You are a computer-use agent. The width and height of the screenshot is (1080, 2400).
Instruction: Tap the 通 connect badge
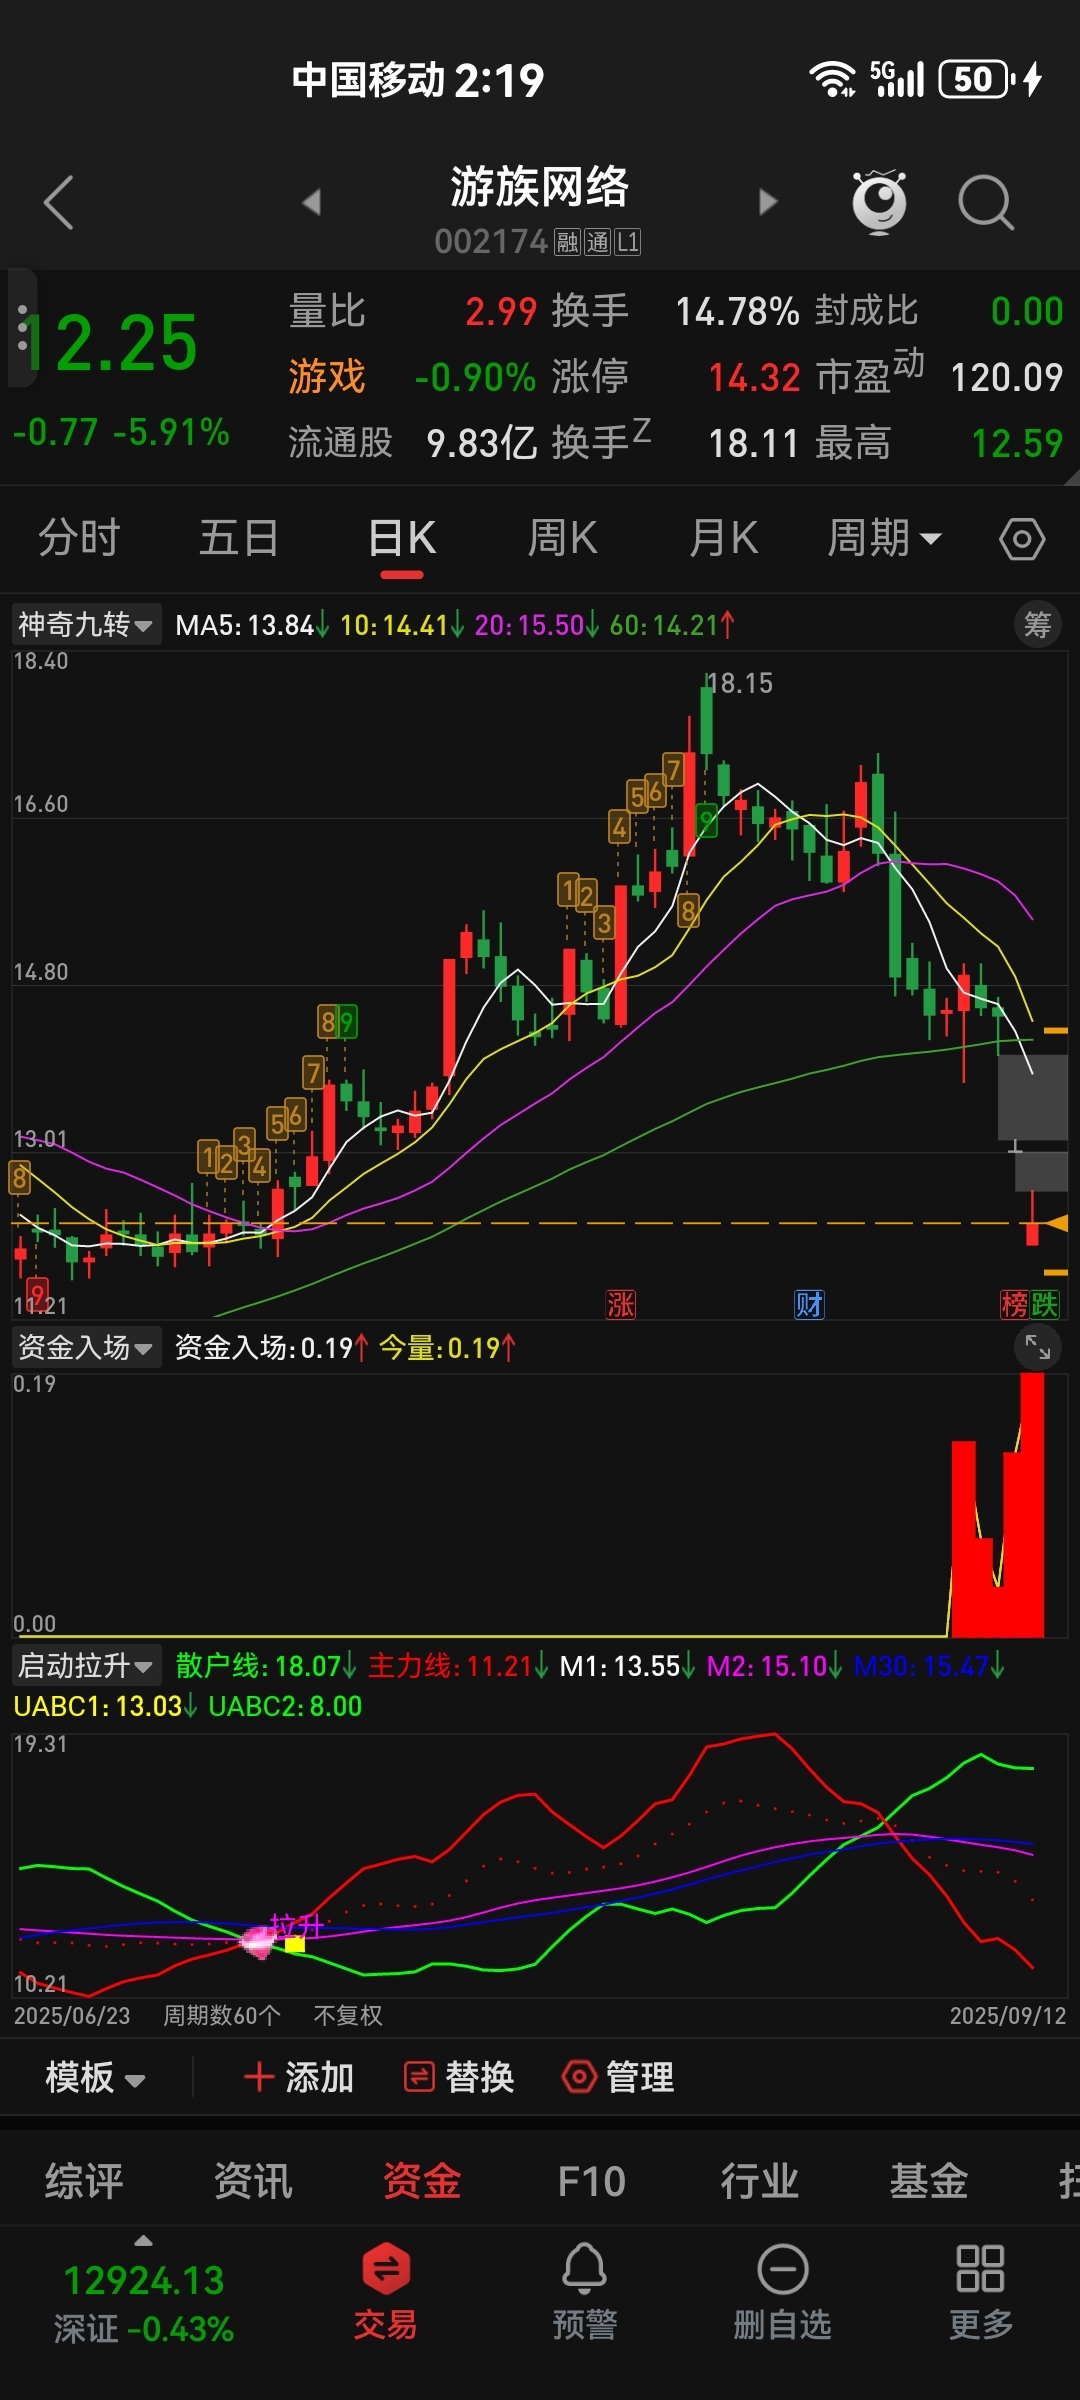coord(598,242)
